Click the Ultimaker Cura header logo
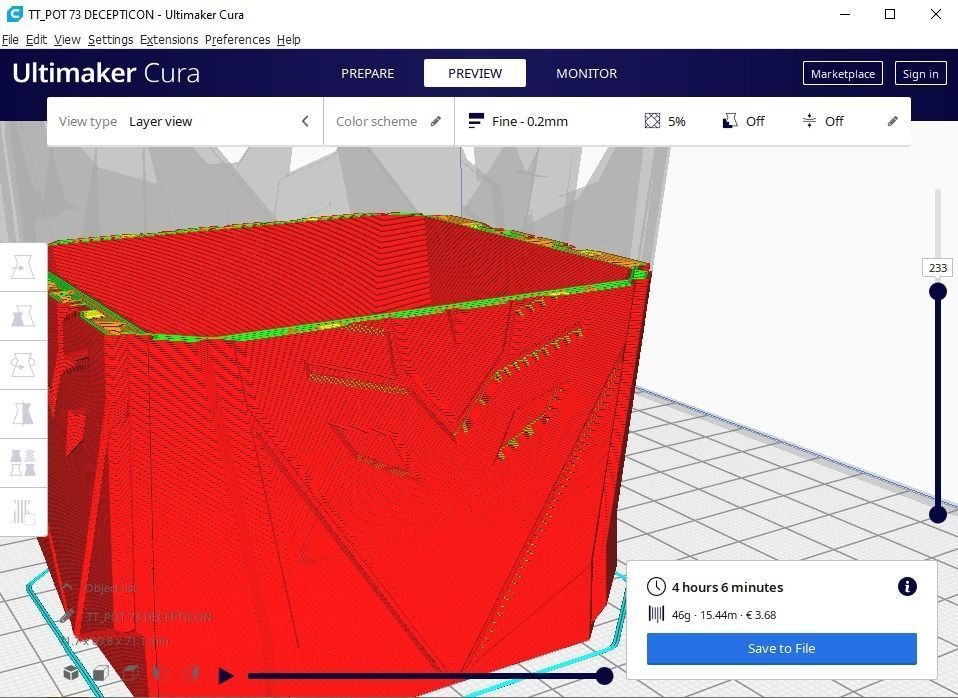This screenshot has height=698, width=958. click(x=106, y=73)
